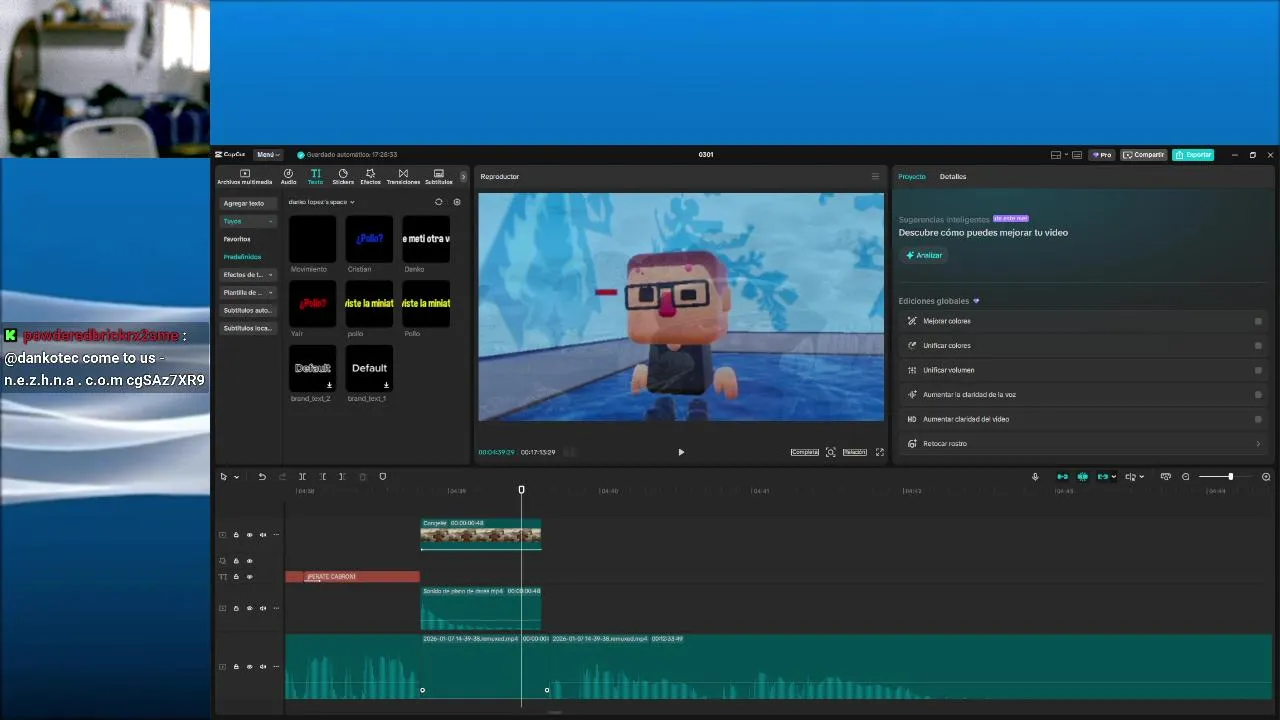
Task: Open more options for Congelar track
Action: pyautogui.click(x=276, y=535)
